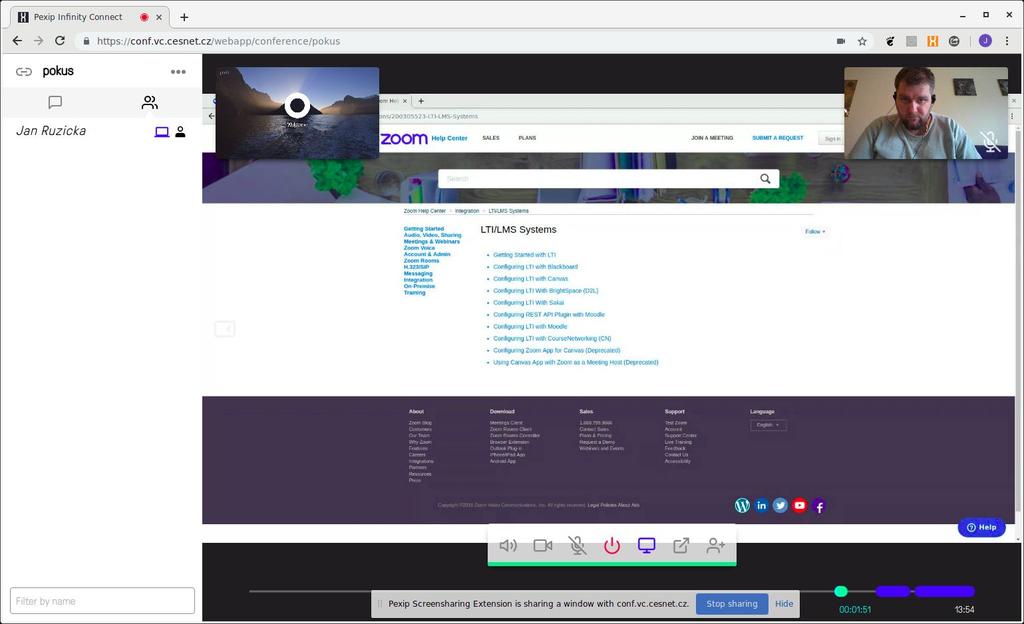Go back in browser history
Image resolution: width=1024 pixels, height=624 pixels.
point(18,40)
